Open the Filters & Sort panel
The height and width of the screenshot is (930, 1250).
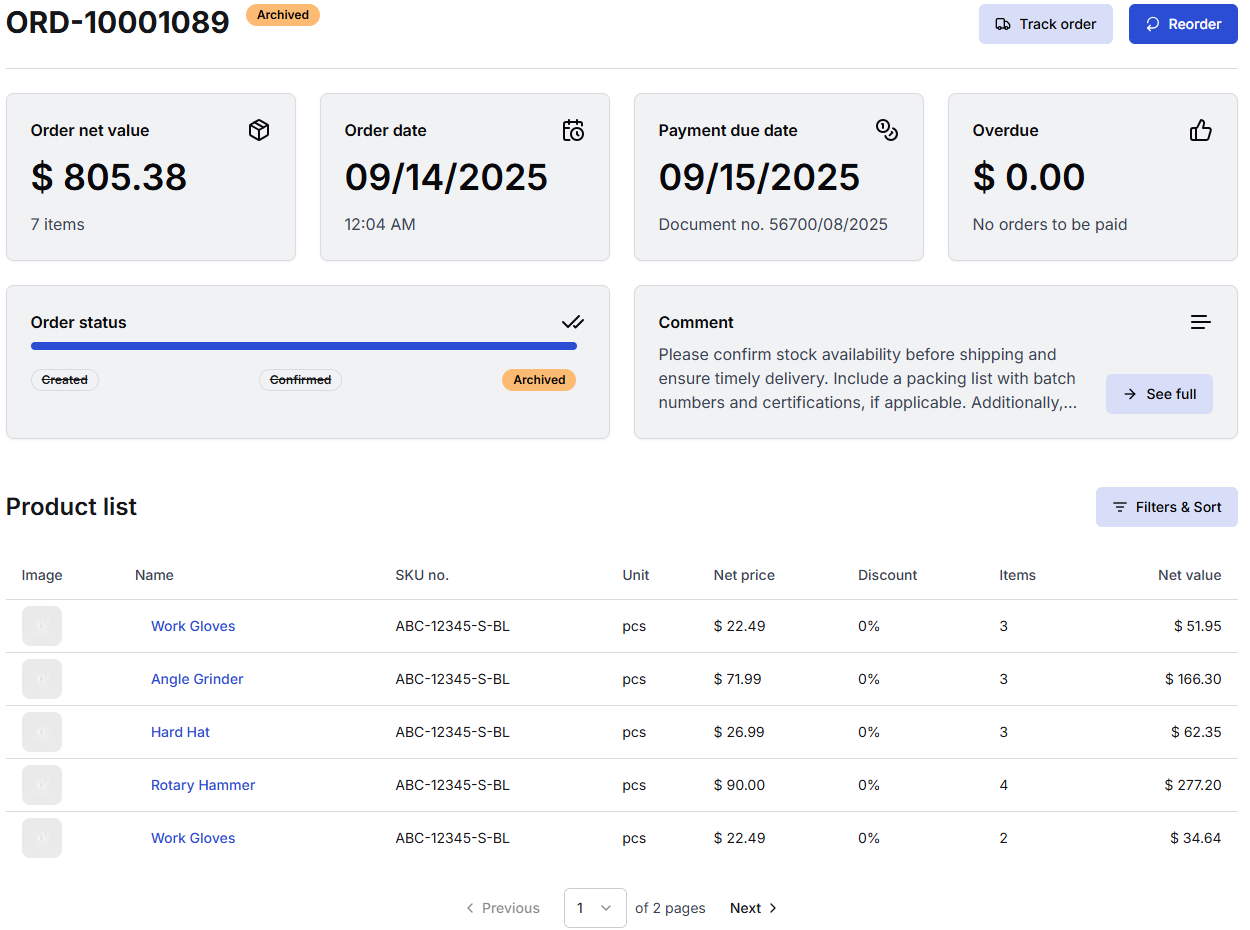1166,507
